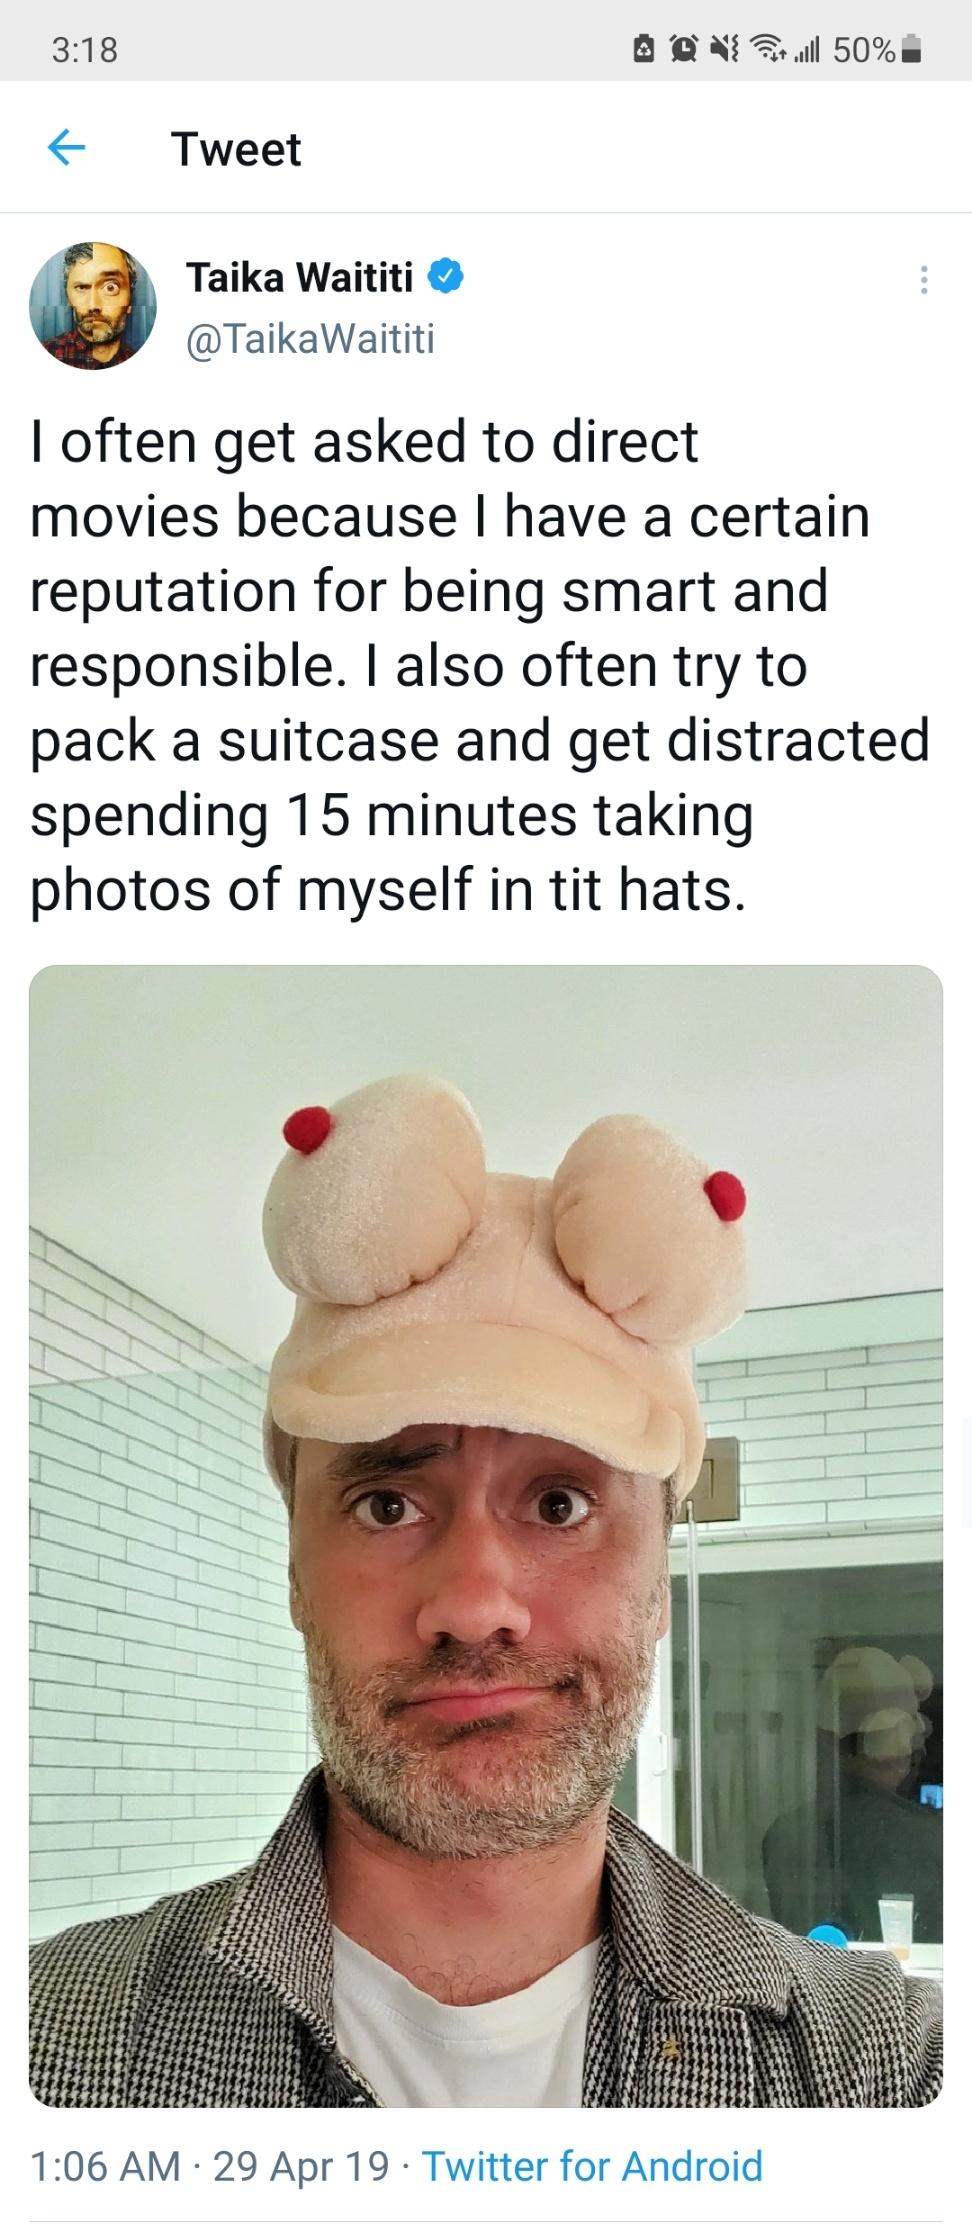Screen dimensions: 972x2232
Task: Tap the blue verified badge
Action: click(x=446, y=277)
